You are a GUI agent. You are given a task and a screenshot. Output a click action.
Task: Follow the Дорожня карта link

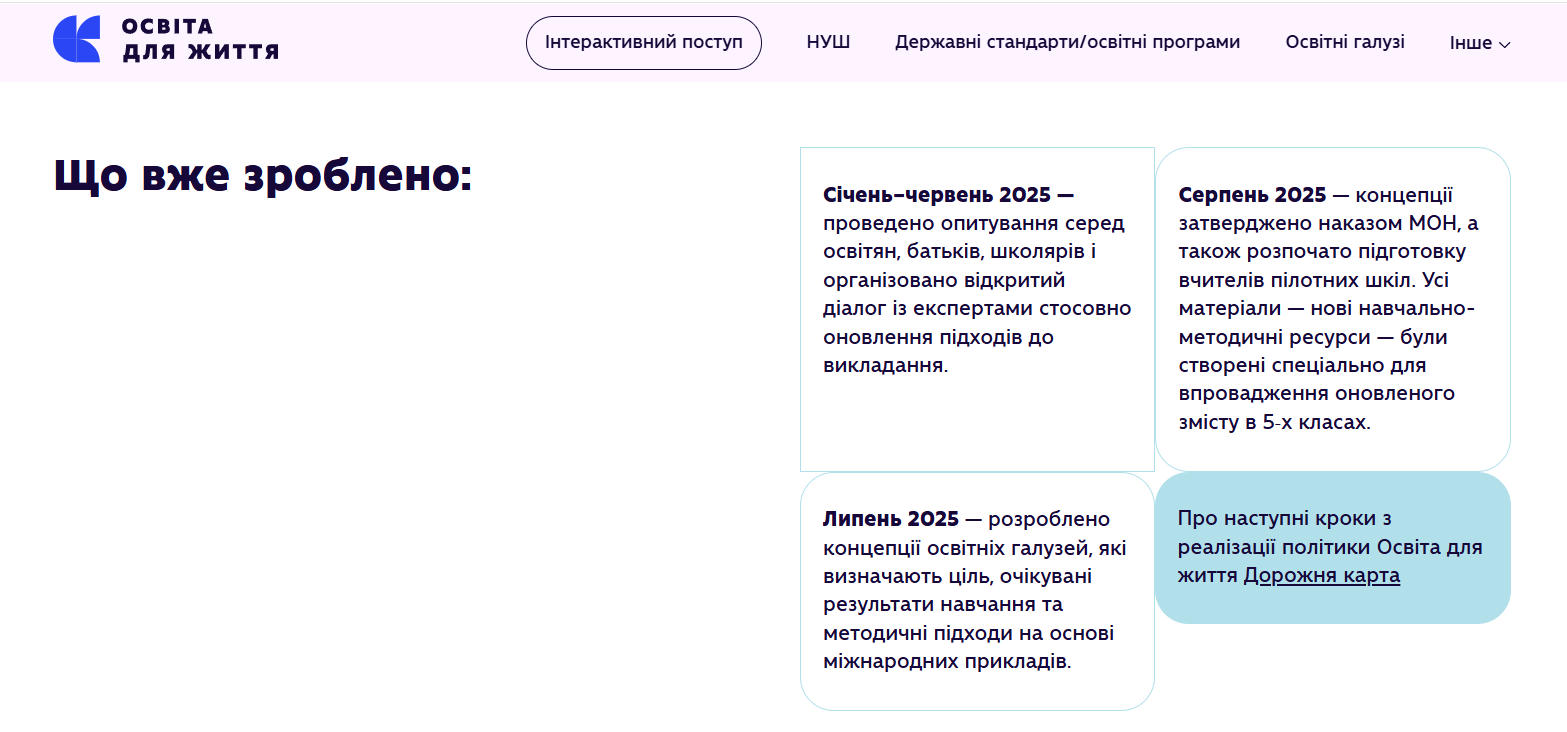coord(1321,576)
